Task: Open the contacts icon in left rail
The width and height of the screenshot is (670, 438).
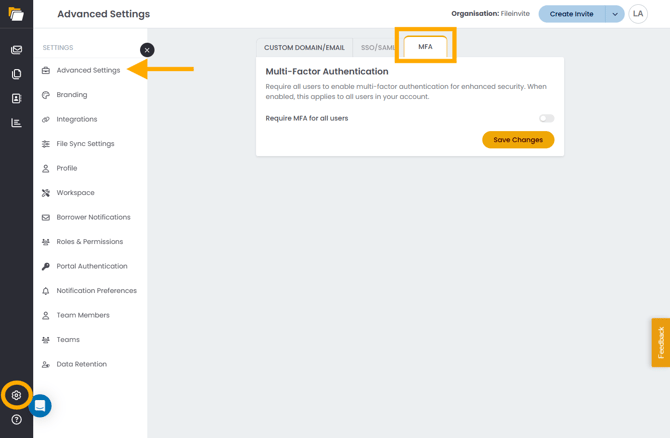Action: pyautogui.click(x=16, y=99)
